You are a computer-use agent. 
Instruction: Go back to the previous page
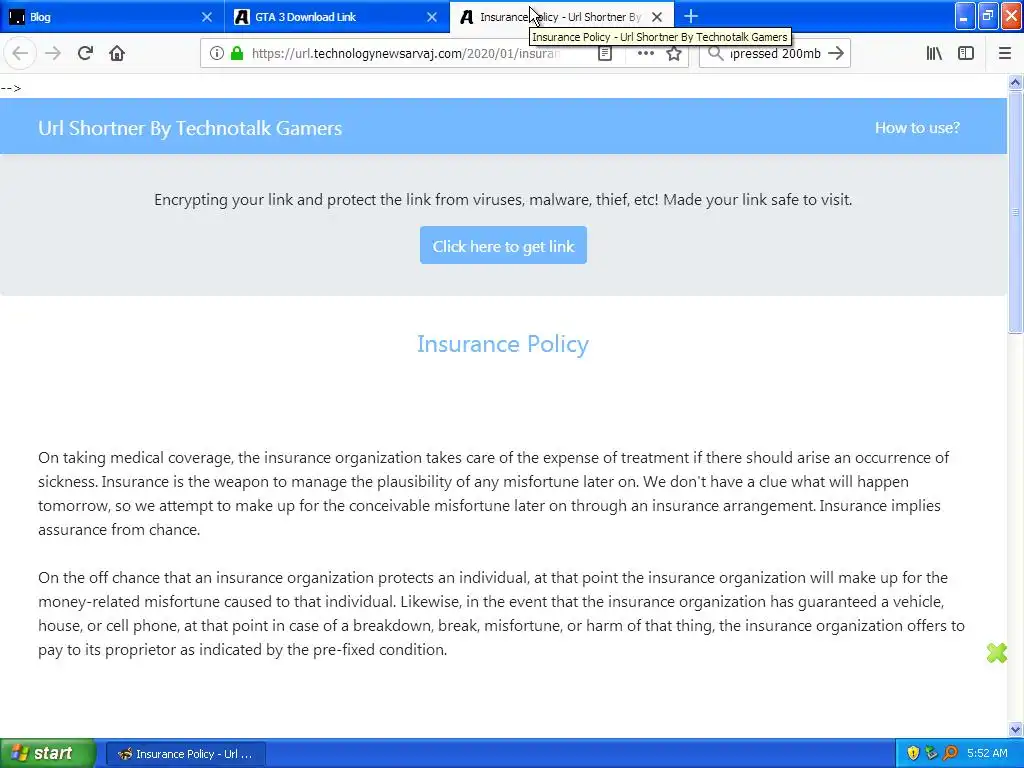(20, 54)
